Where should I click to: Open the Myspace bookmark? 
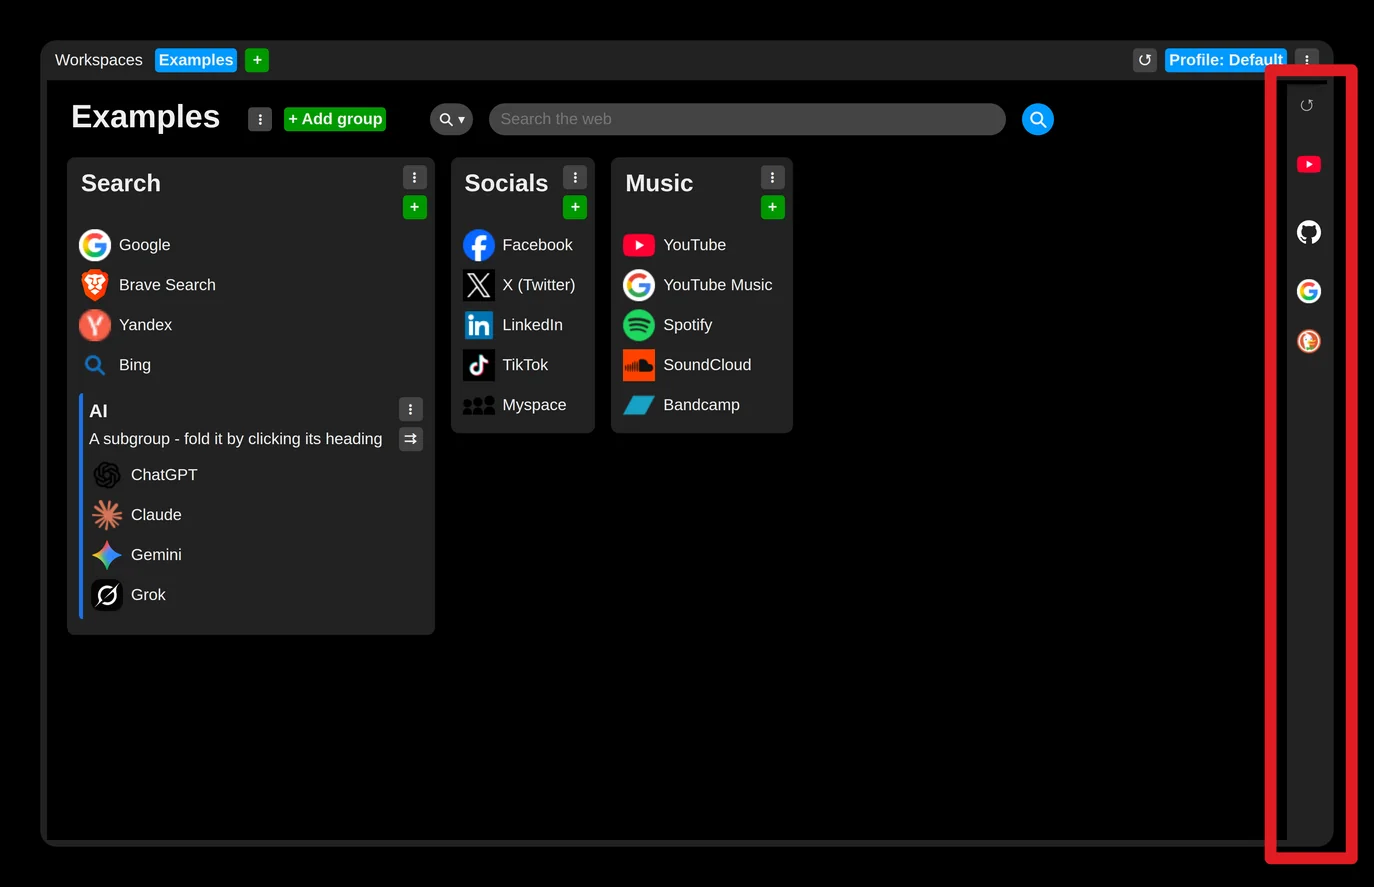coord(515,405)
